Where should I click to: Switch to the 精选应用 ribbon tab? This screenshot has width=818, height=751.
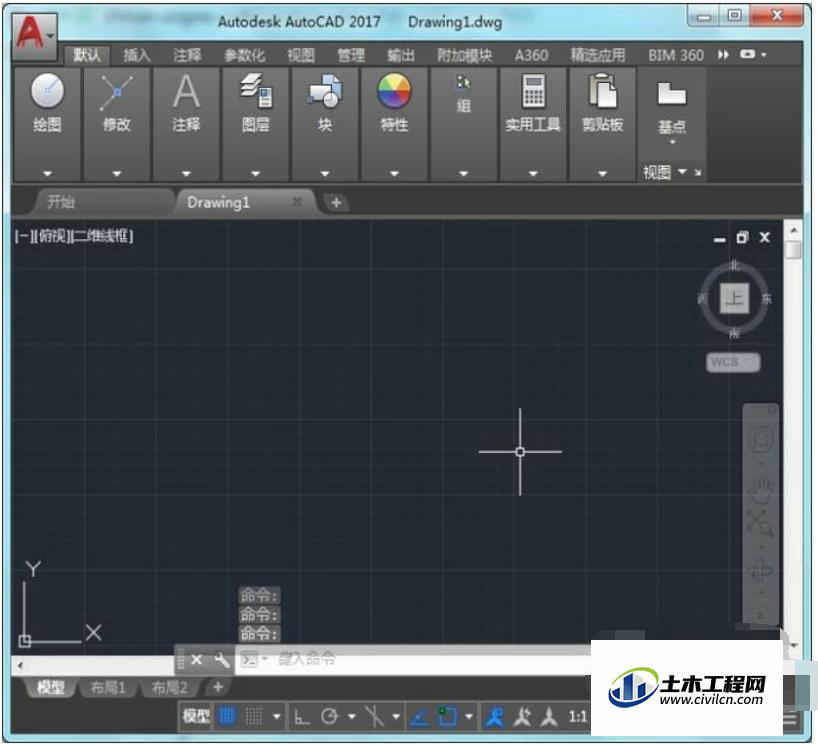pyautogui.click(x=598, y=55)
